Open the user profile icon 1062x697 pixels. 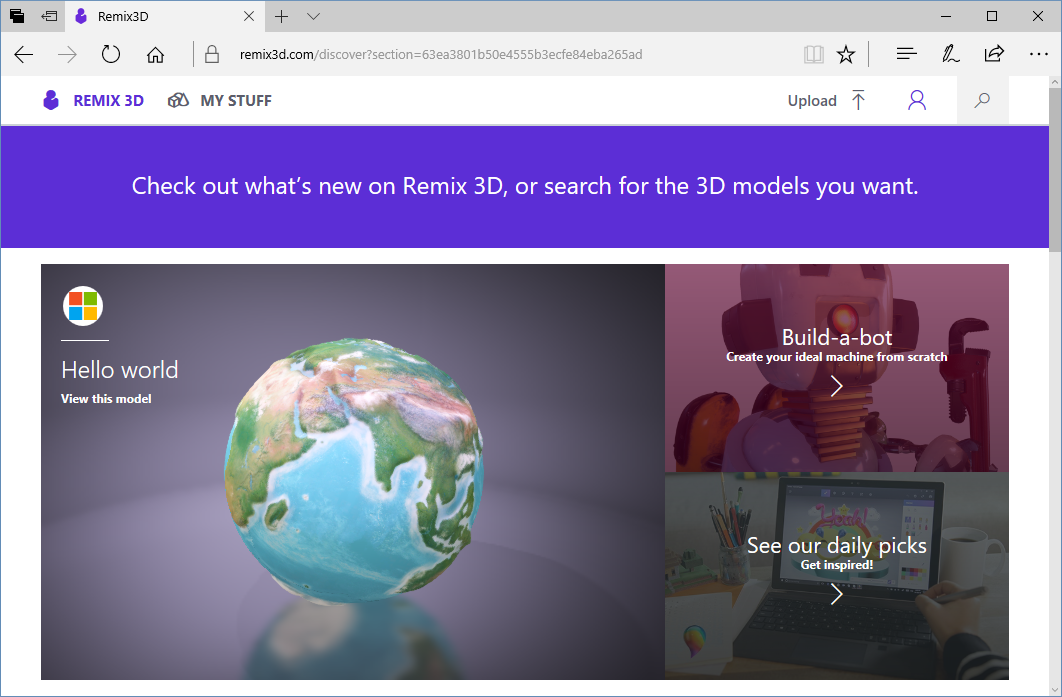[917, 100]
